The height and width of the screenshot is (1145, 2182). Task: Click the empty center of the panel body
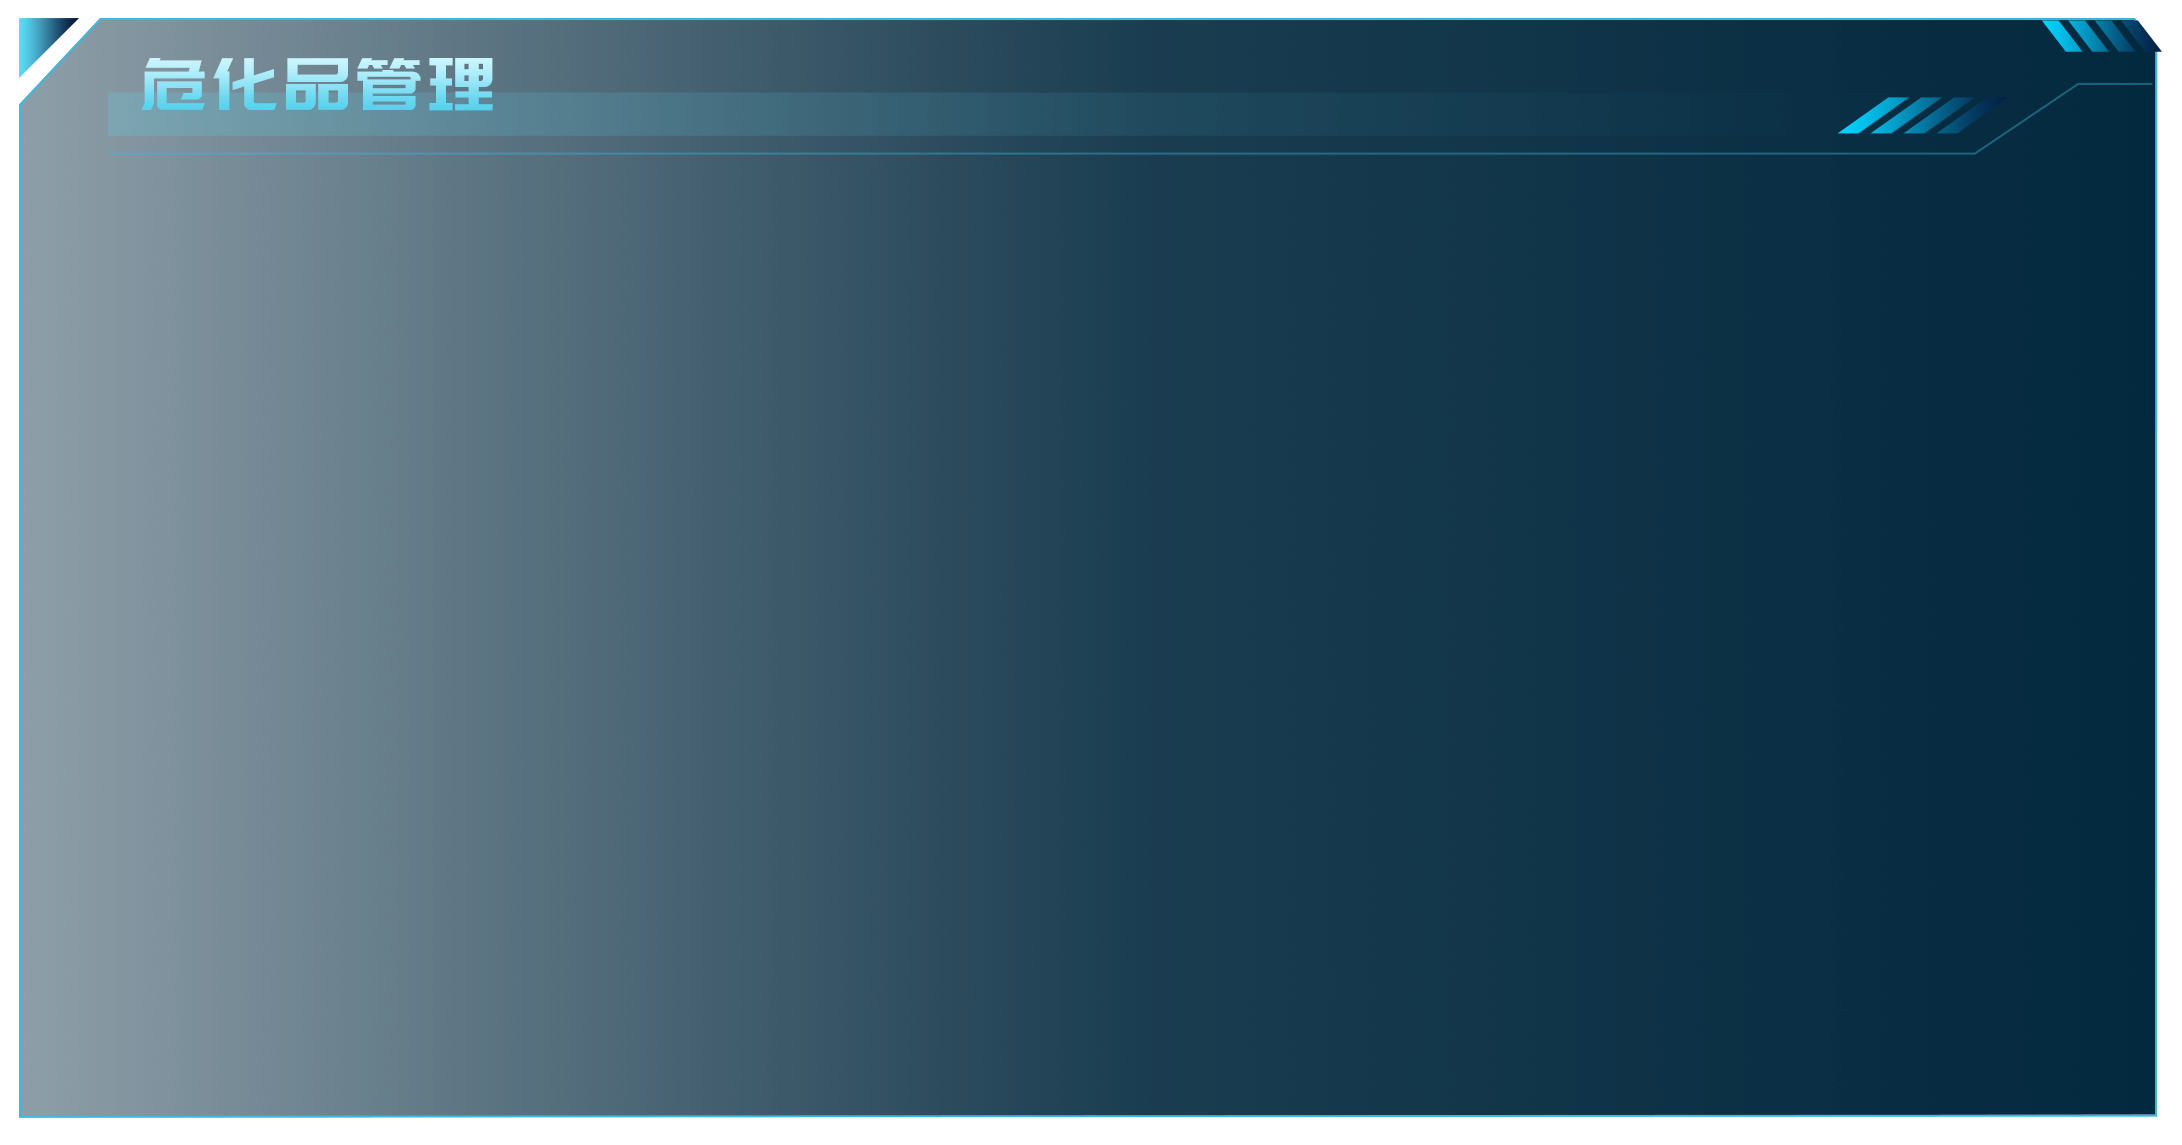pyautogui.click(x=1088, y=630)
